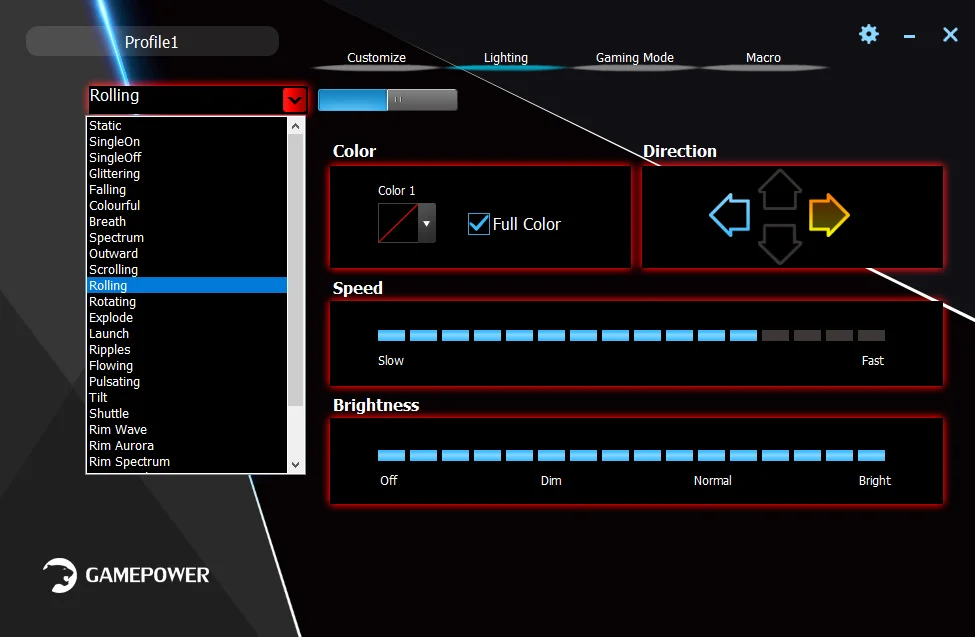Collapse the lighting effect dropdown arrow
The height and width of the screenshot is (637, 975).
[x=294, y=100]
